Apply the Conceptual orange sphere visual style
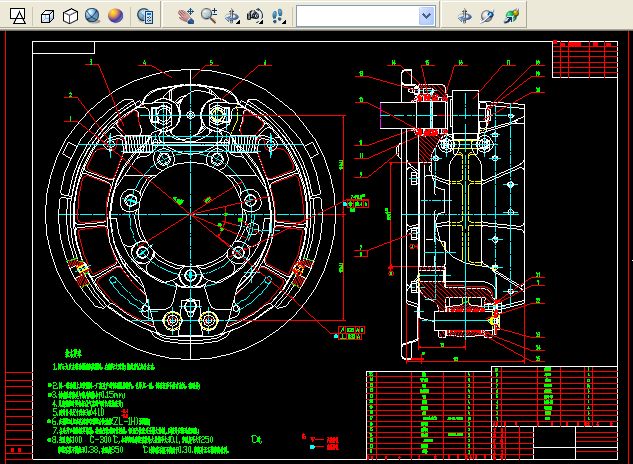The image size is (633, 464). pos(115,16)
